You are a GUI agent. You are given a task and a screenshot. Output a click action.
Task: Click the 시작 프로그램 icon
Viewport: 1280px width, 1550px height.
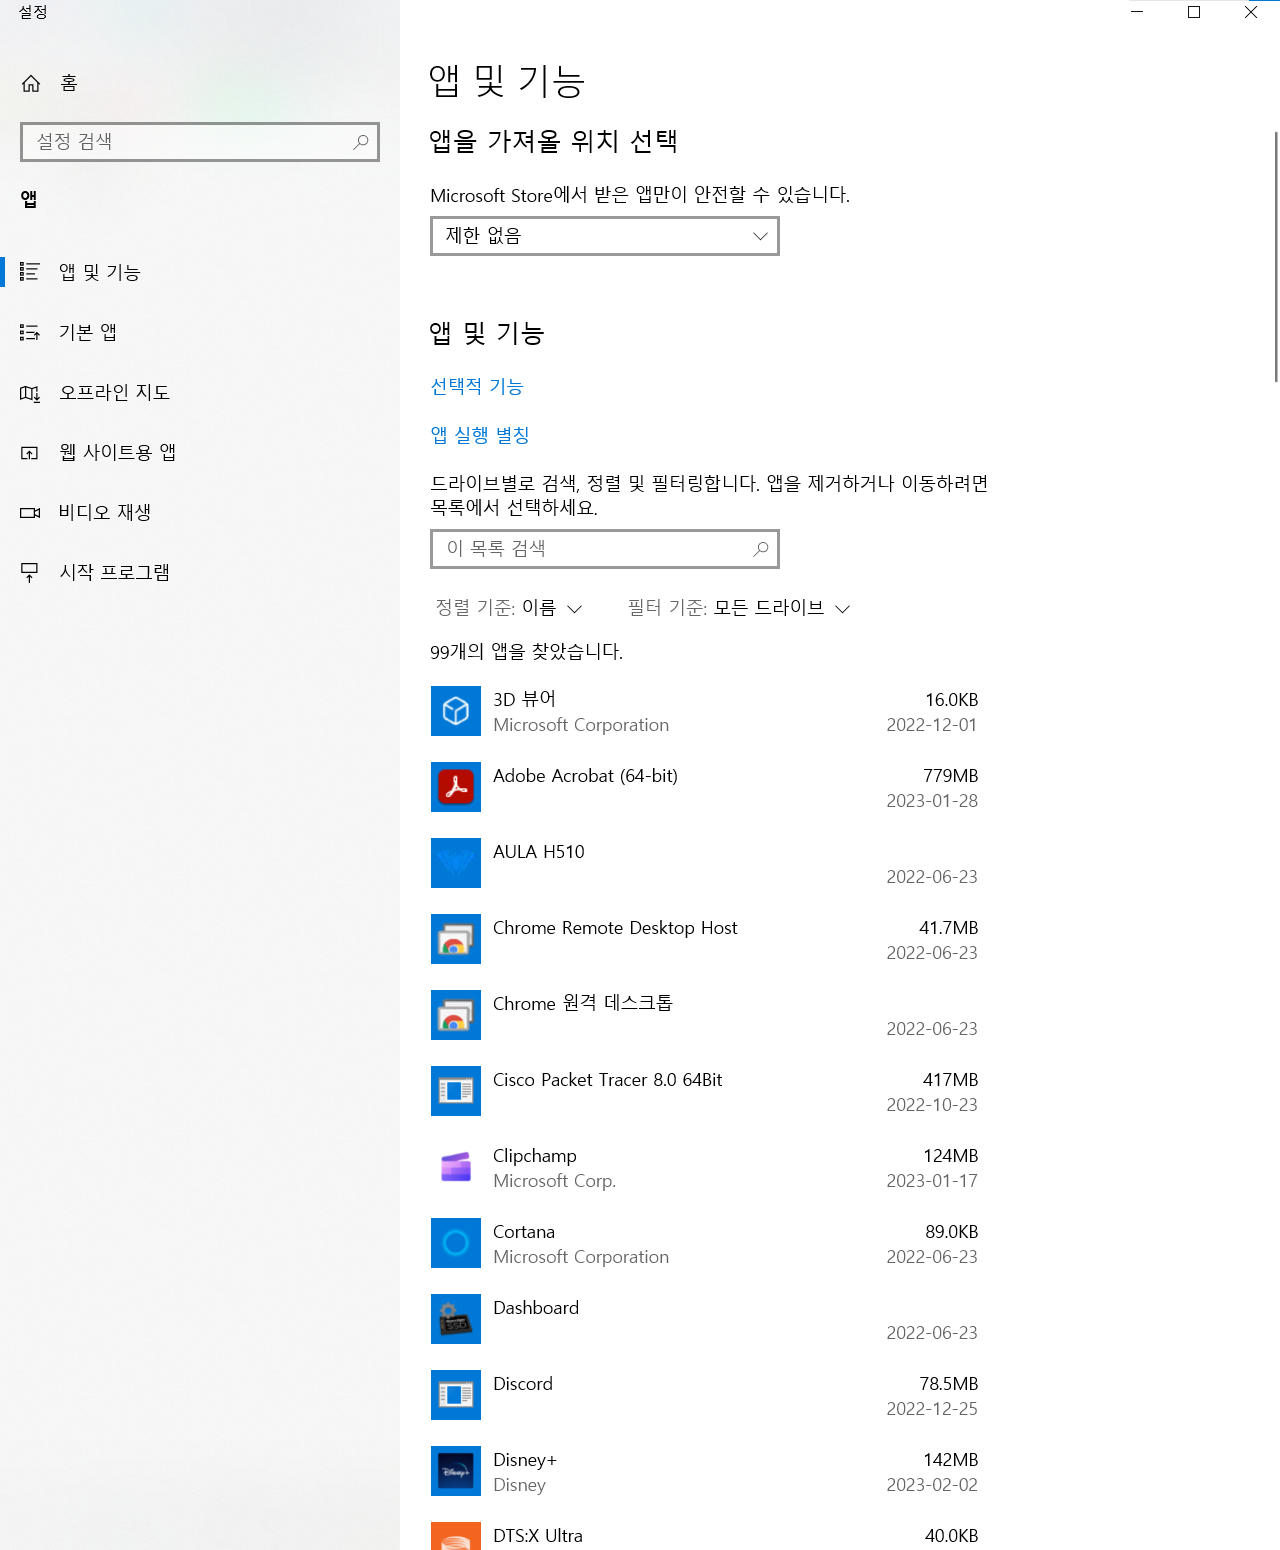[30, 573]
